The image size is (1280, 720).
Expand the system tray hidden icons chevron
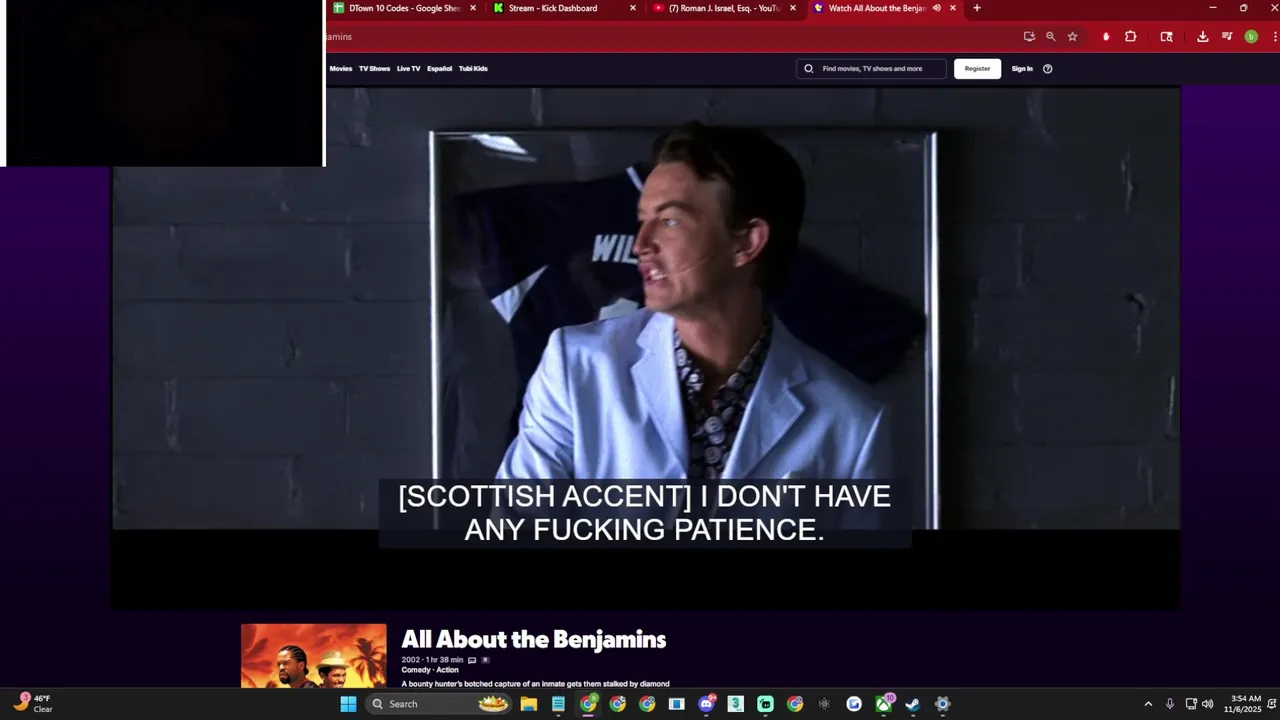1148,704
